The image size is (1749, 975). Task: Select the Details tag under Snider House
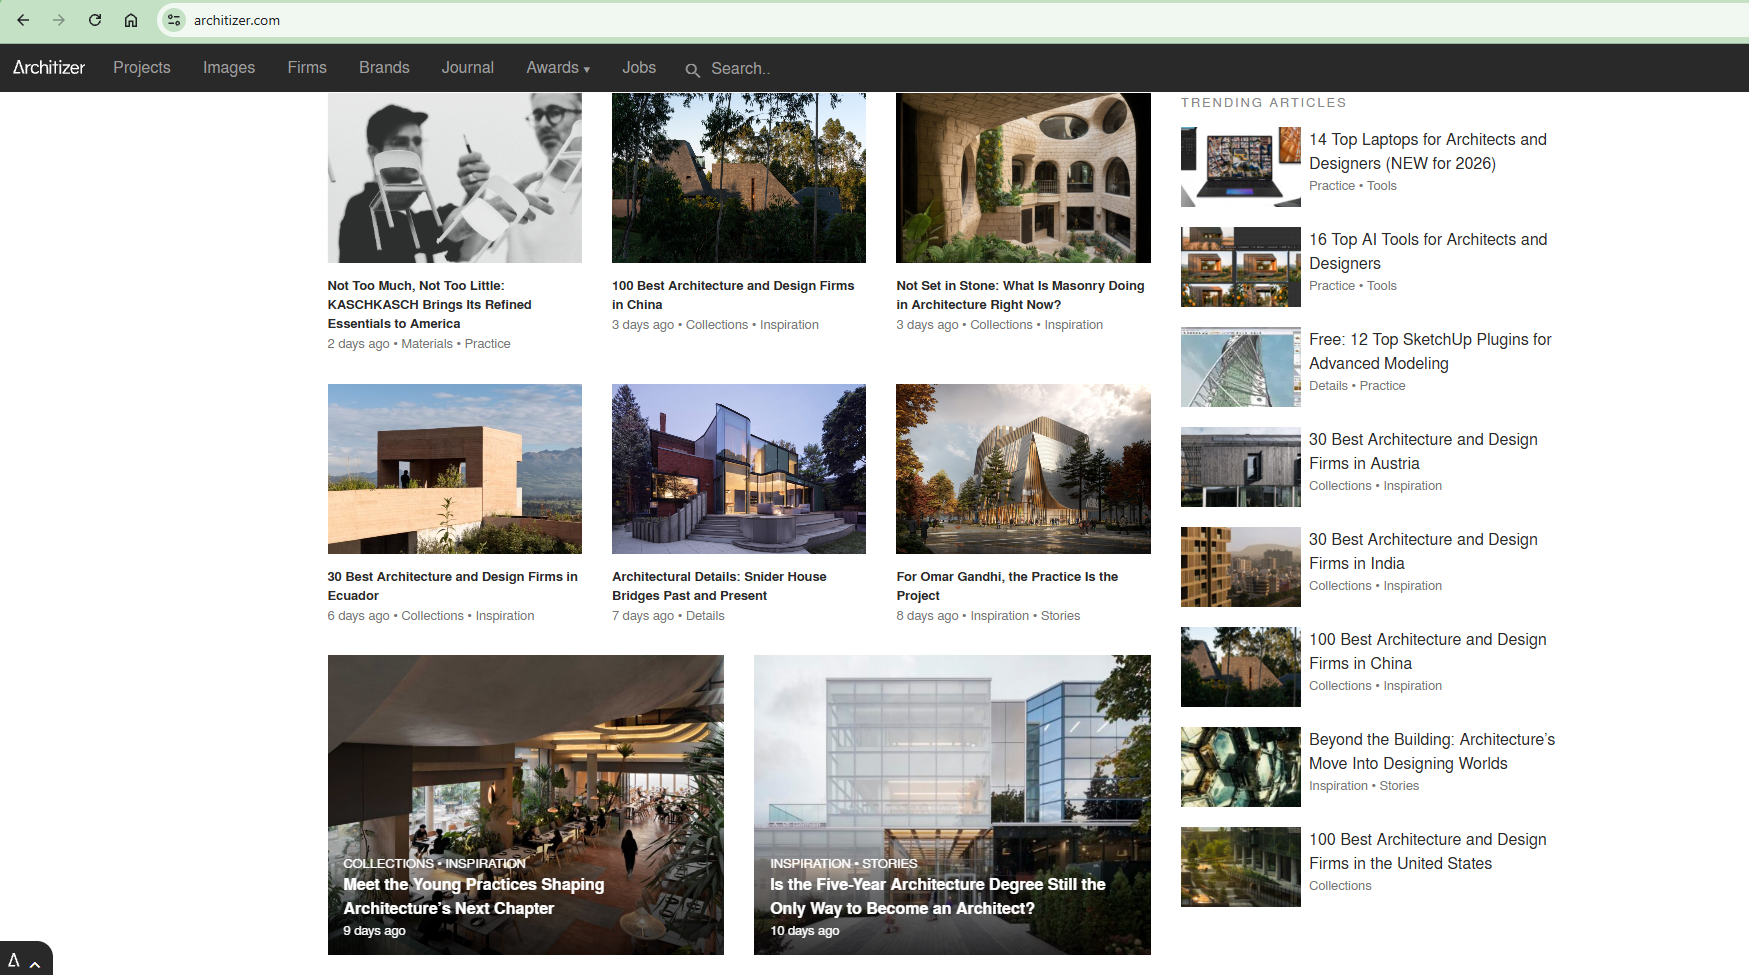[x=705, y=616]
